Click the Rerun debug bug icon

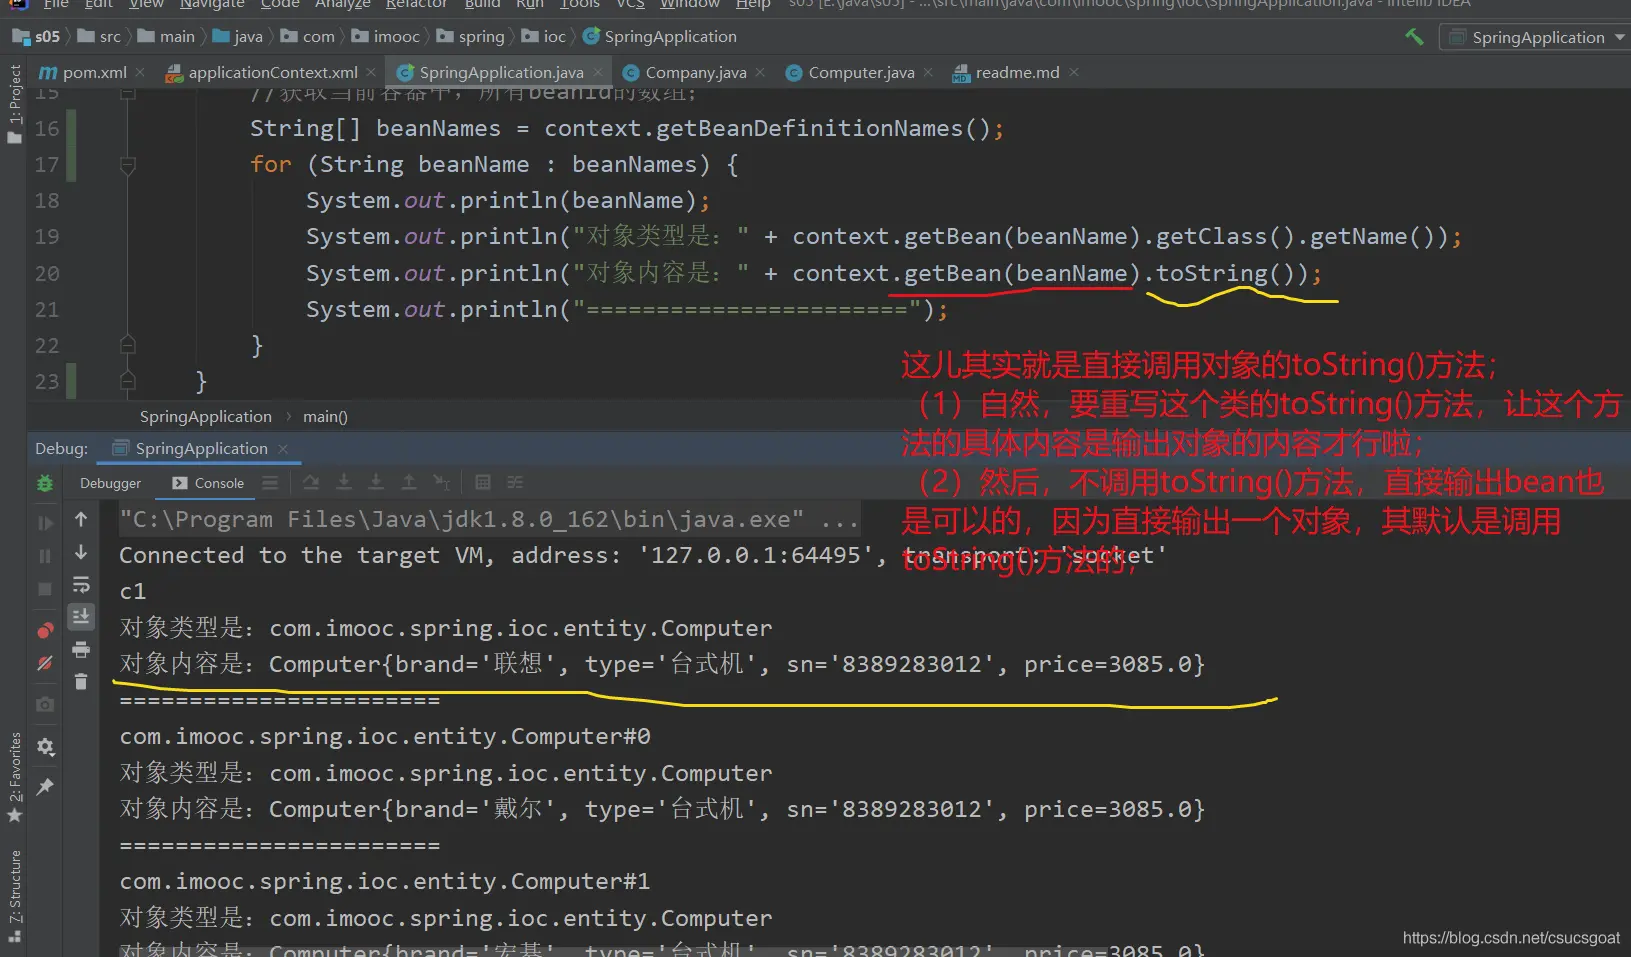point(45,483)
